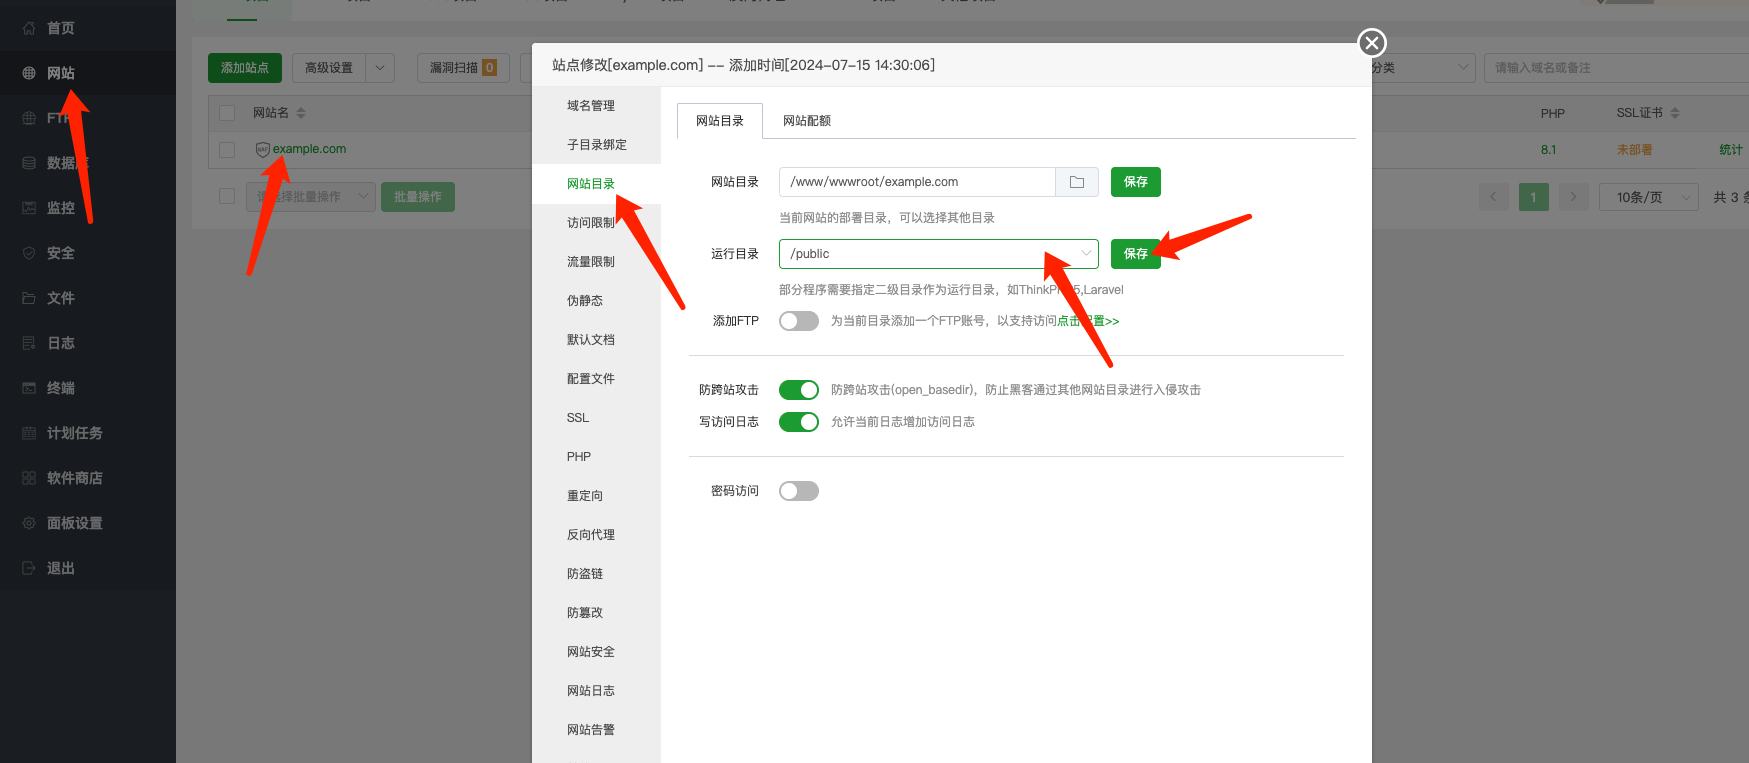Click the 高级设置 button

pyautogui.click(x=329, y=68)
